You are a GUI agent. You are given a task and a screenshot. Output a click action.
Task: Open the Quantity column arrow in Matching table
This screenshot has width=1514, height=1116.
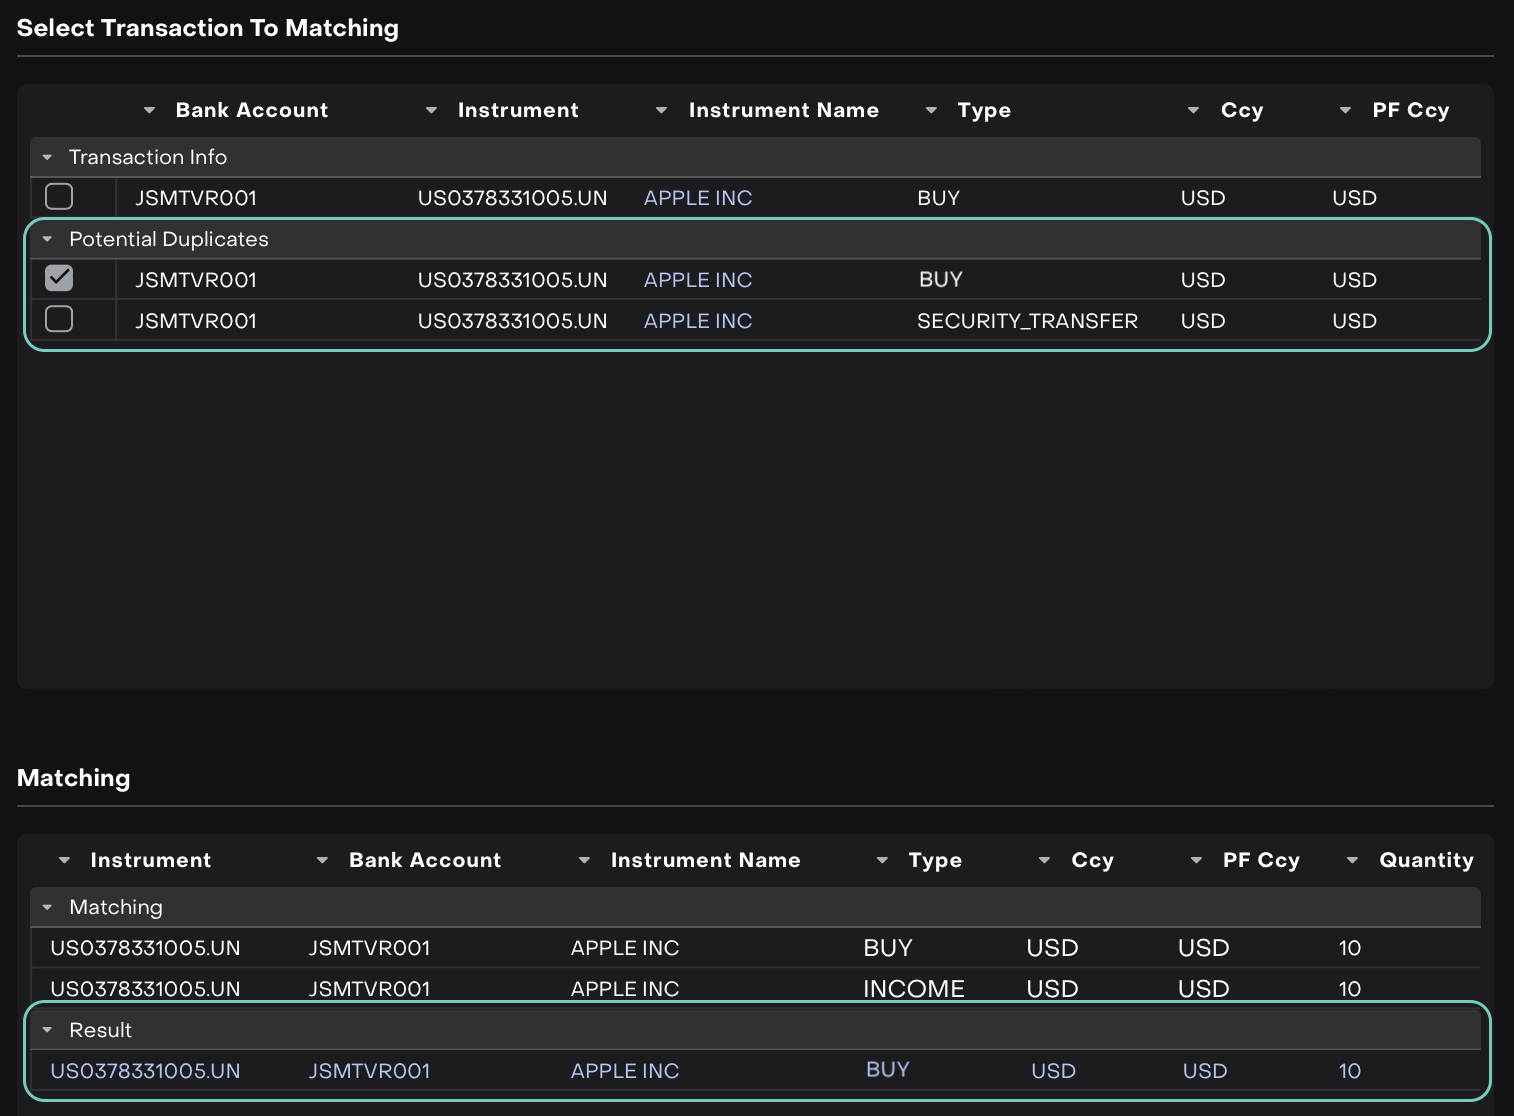(x=1352, y=861)
